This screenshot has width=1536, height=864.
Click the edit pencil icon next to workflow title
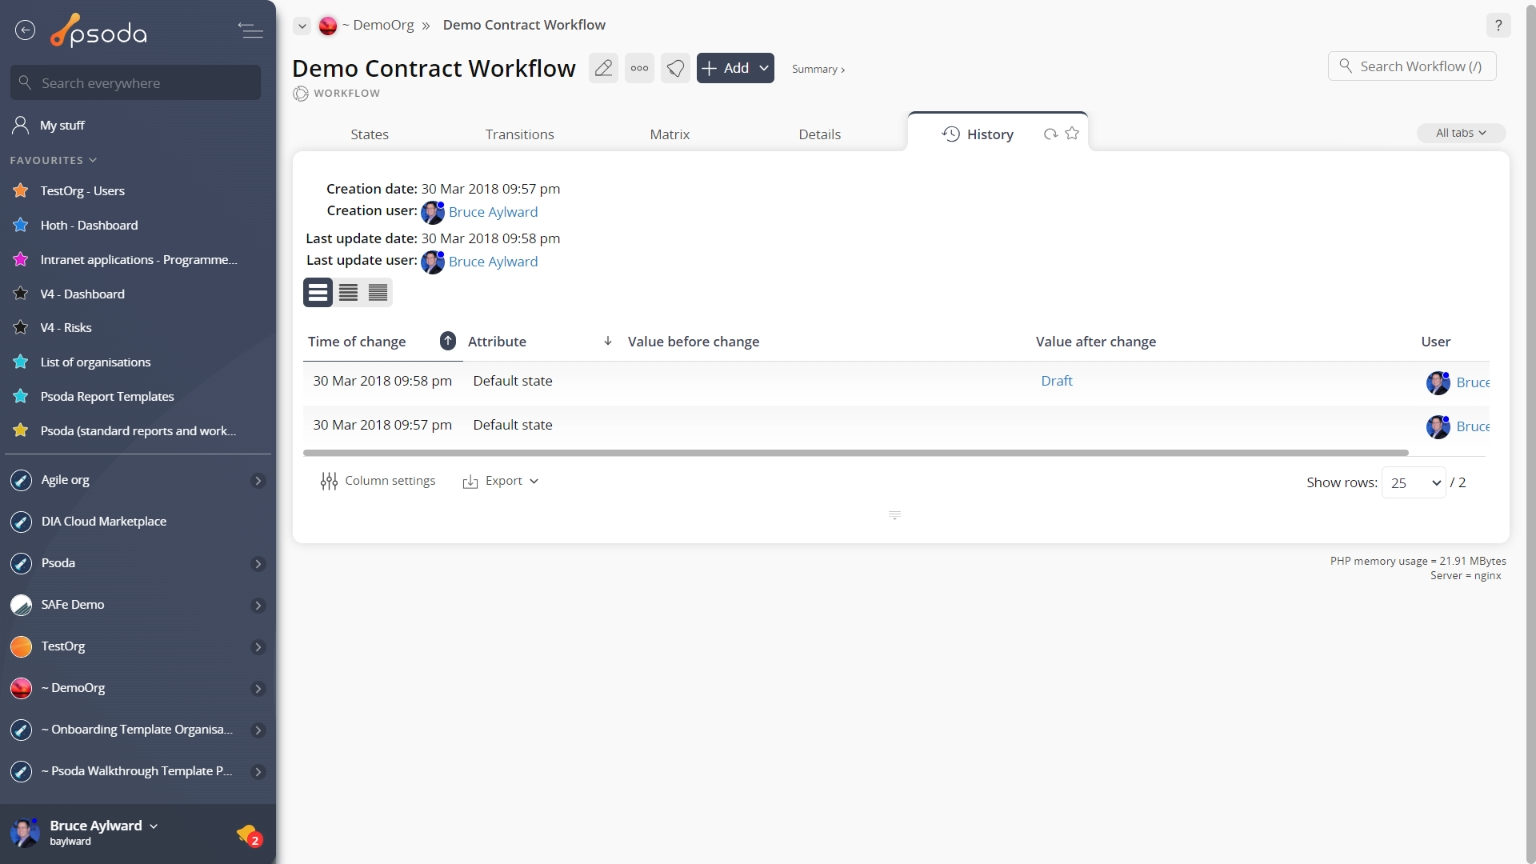point(603,68)
